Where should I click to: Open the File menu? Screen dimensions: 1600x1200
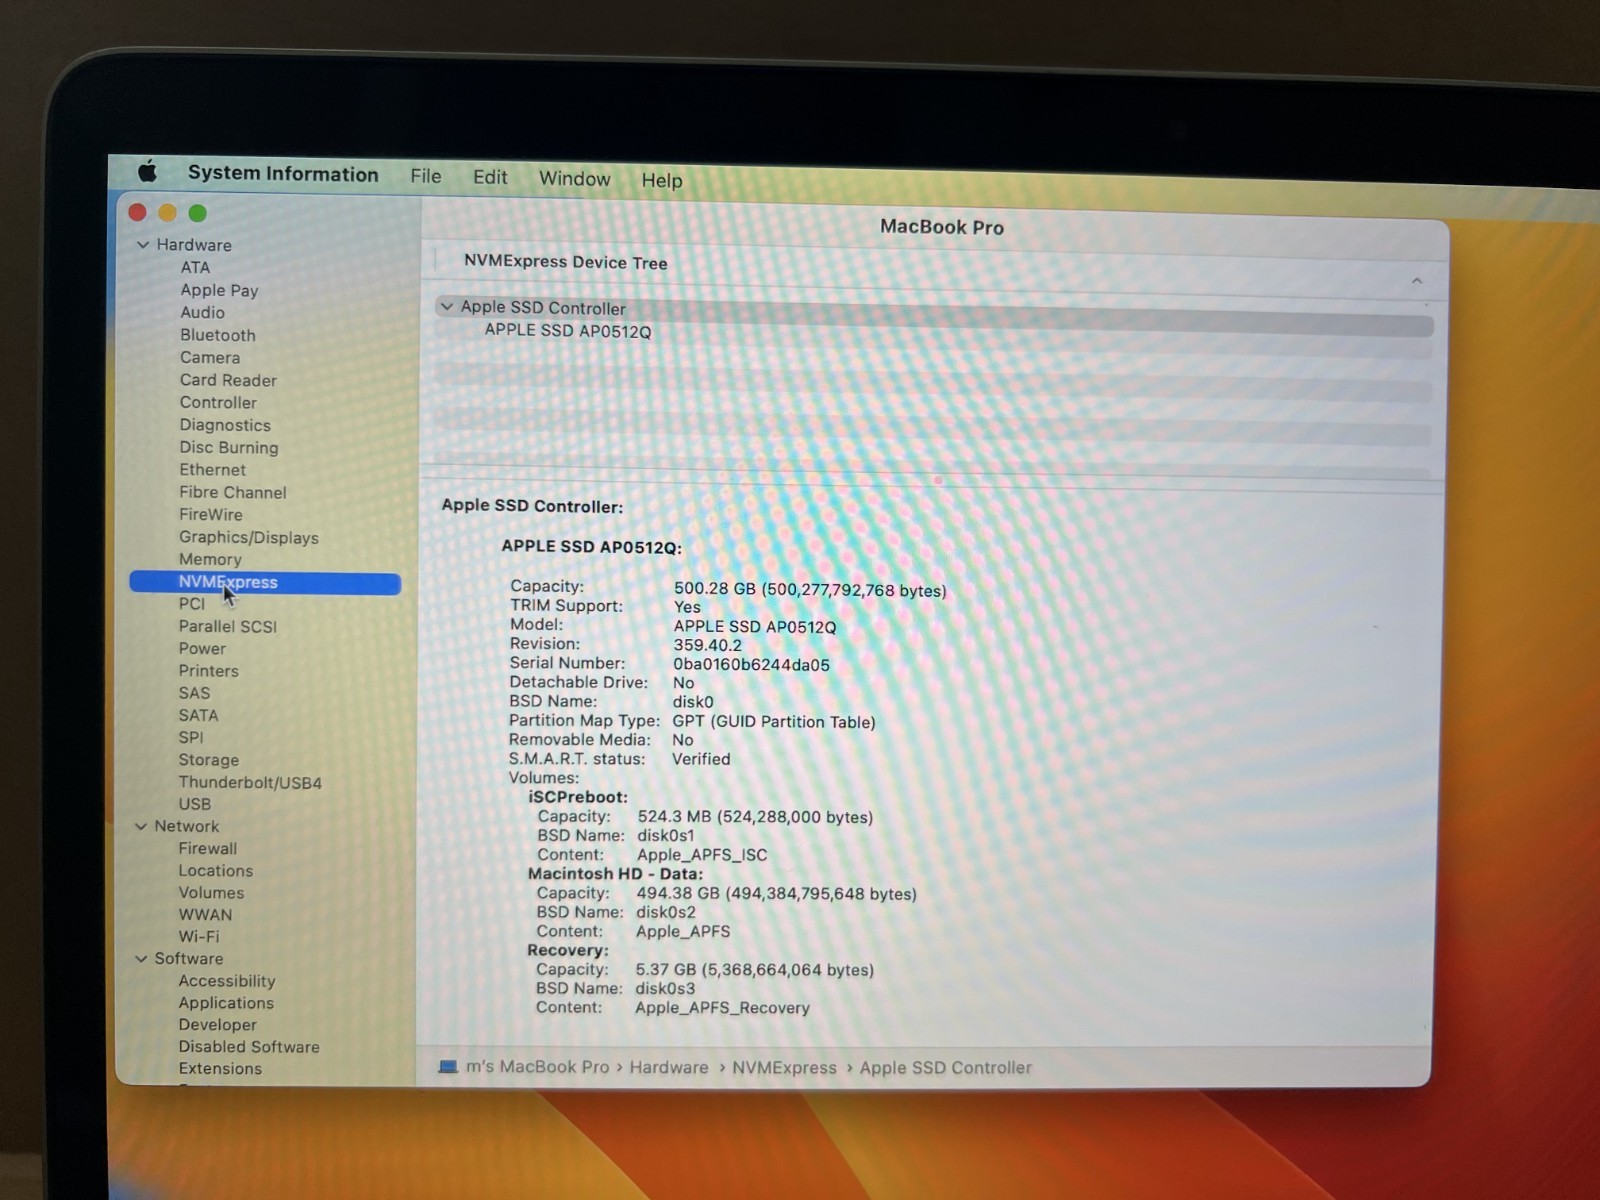pyautogui.click(x=425, y=176)
